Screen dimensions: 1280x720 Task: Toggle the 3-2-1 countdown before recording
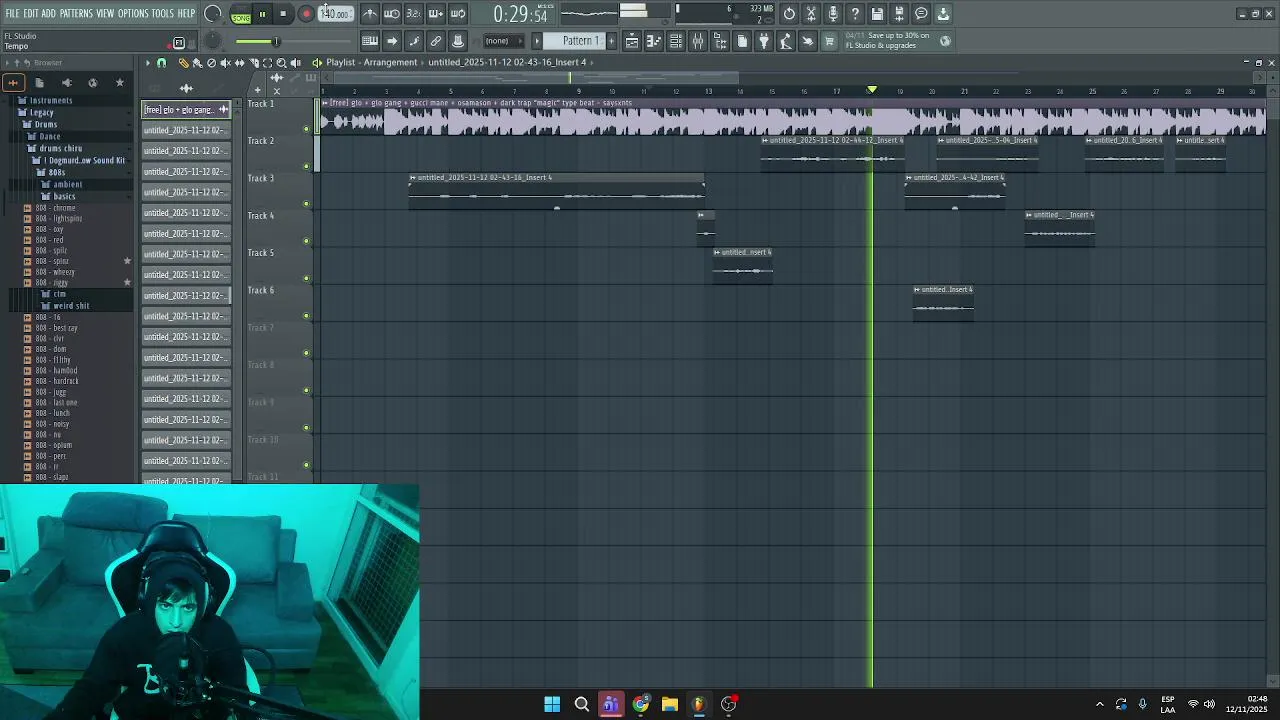414,14
